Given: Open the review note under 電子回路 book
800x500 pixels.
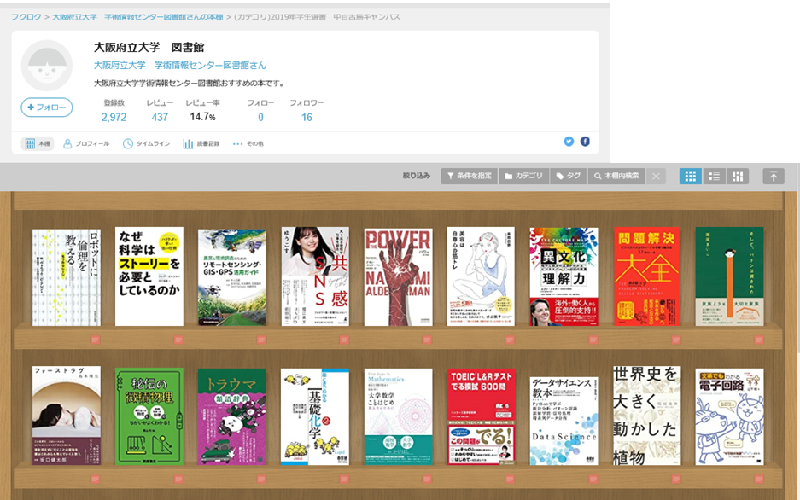Looking at the screenshot, I should (759, 479).
